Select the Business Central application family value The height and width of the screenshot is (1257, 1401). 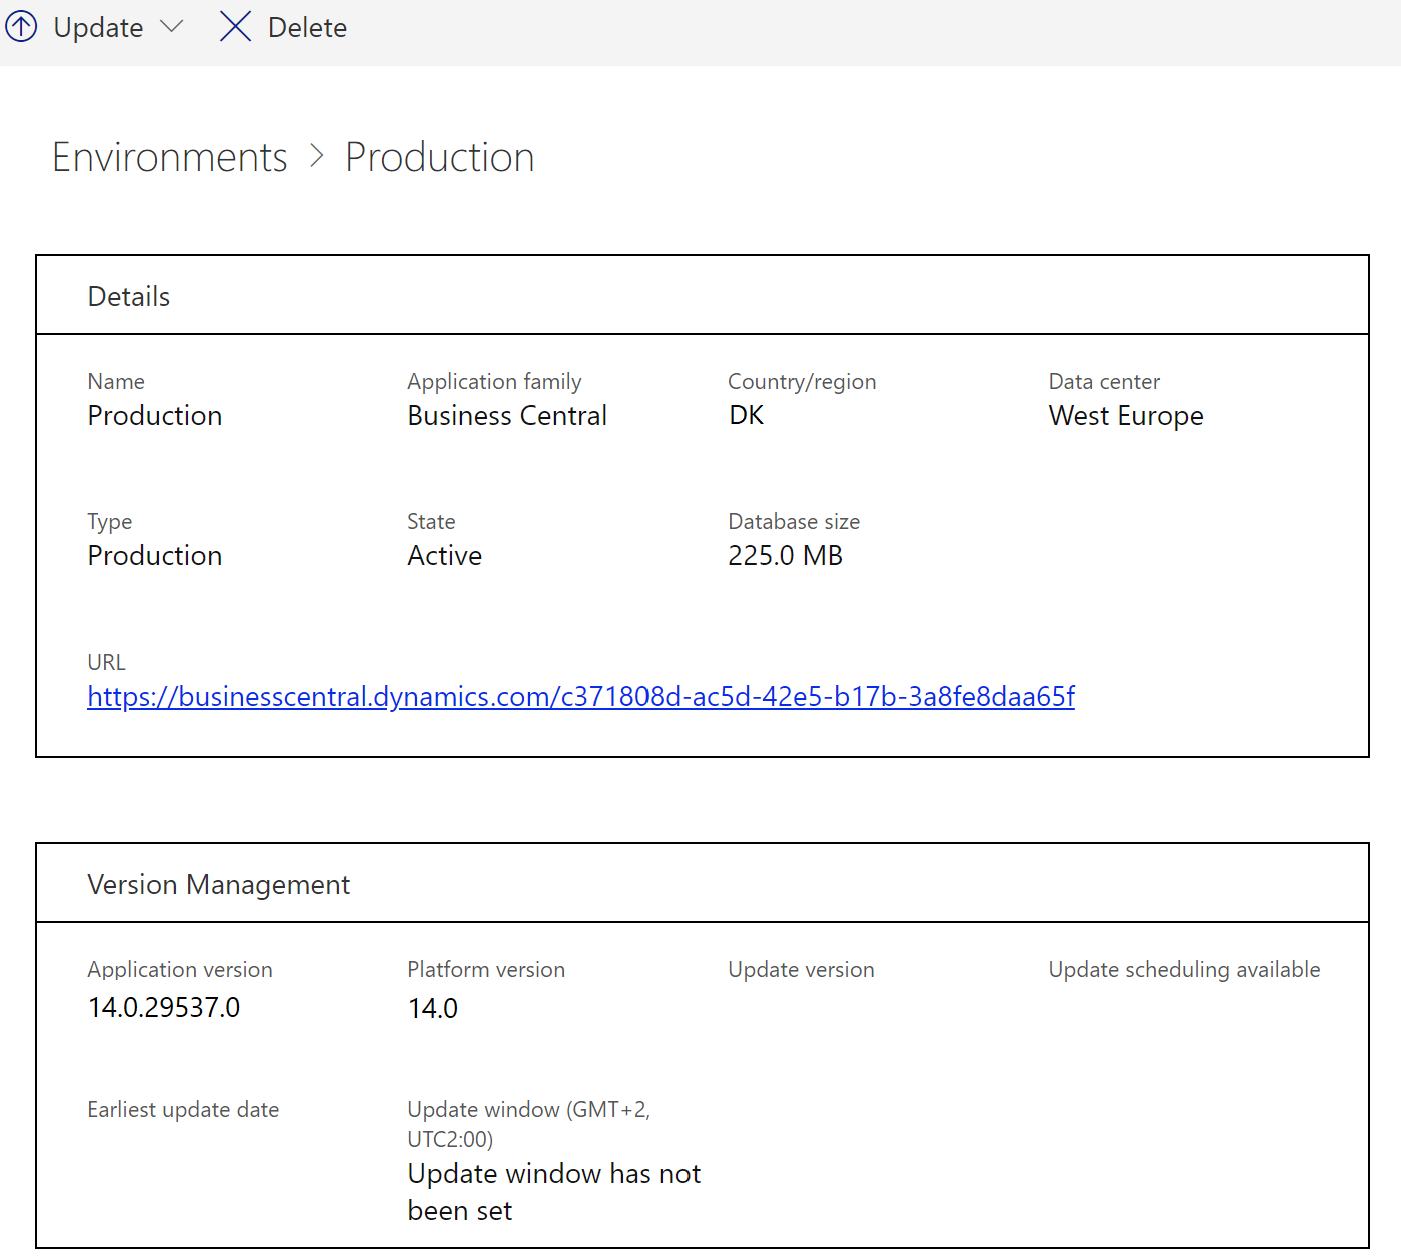pyautogui.click(x=507, y=415)
